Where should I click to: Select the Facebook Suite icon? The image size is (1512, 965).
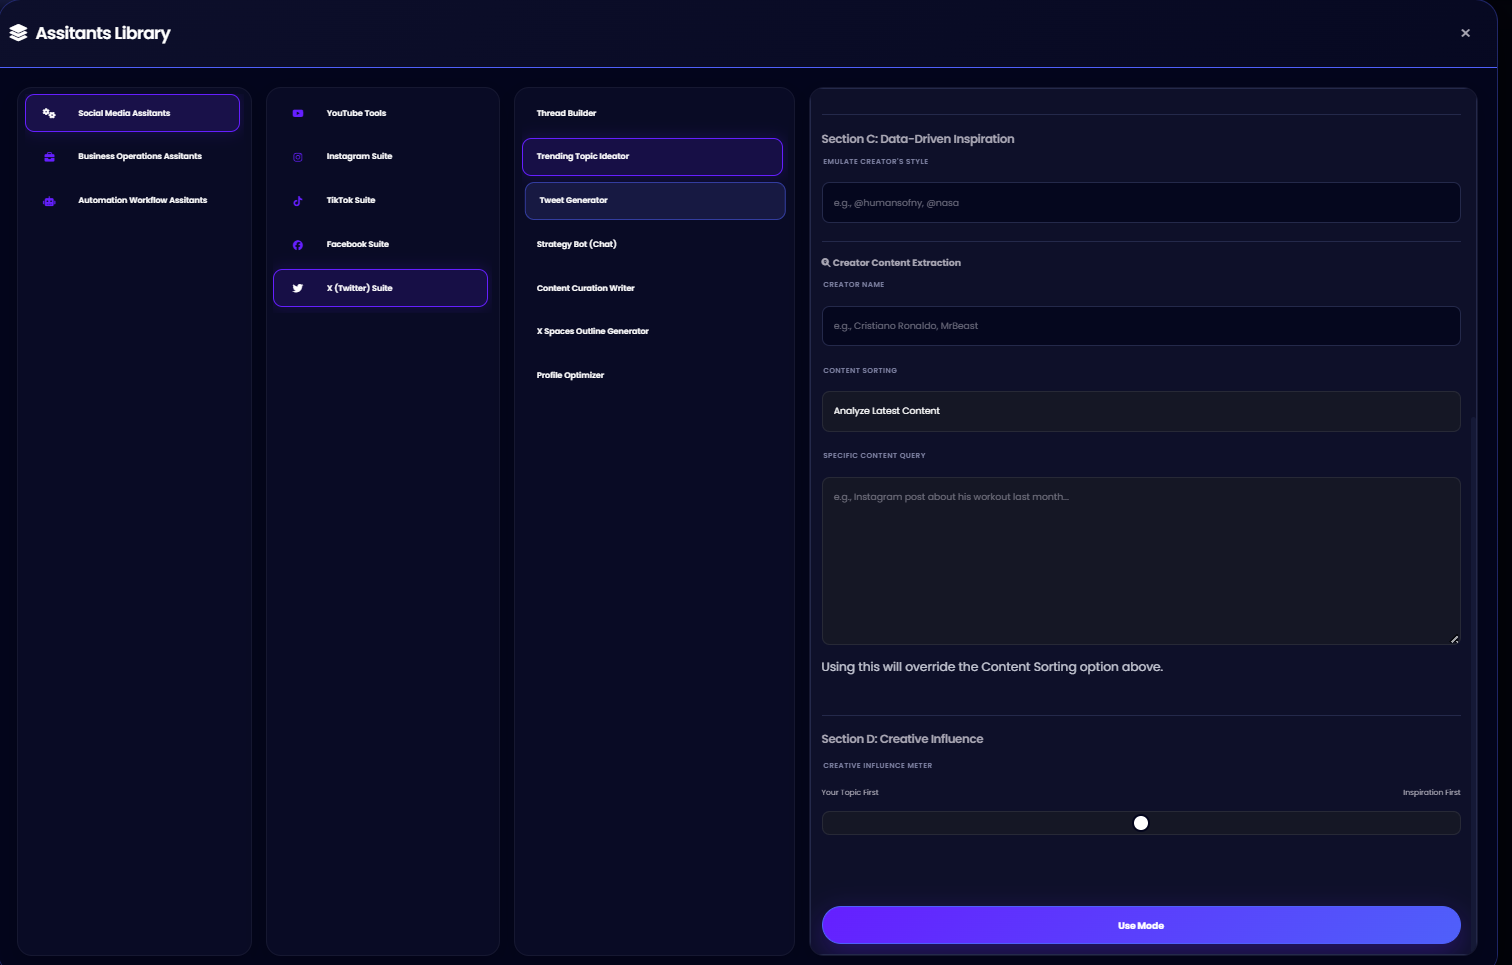coord(298,245)
